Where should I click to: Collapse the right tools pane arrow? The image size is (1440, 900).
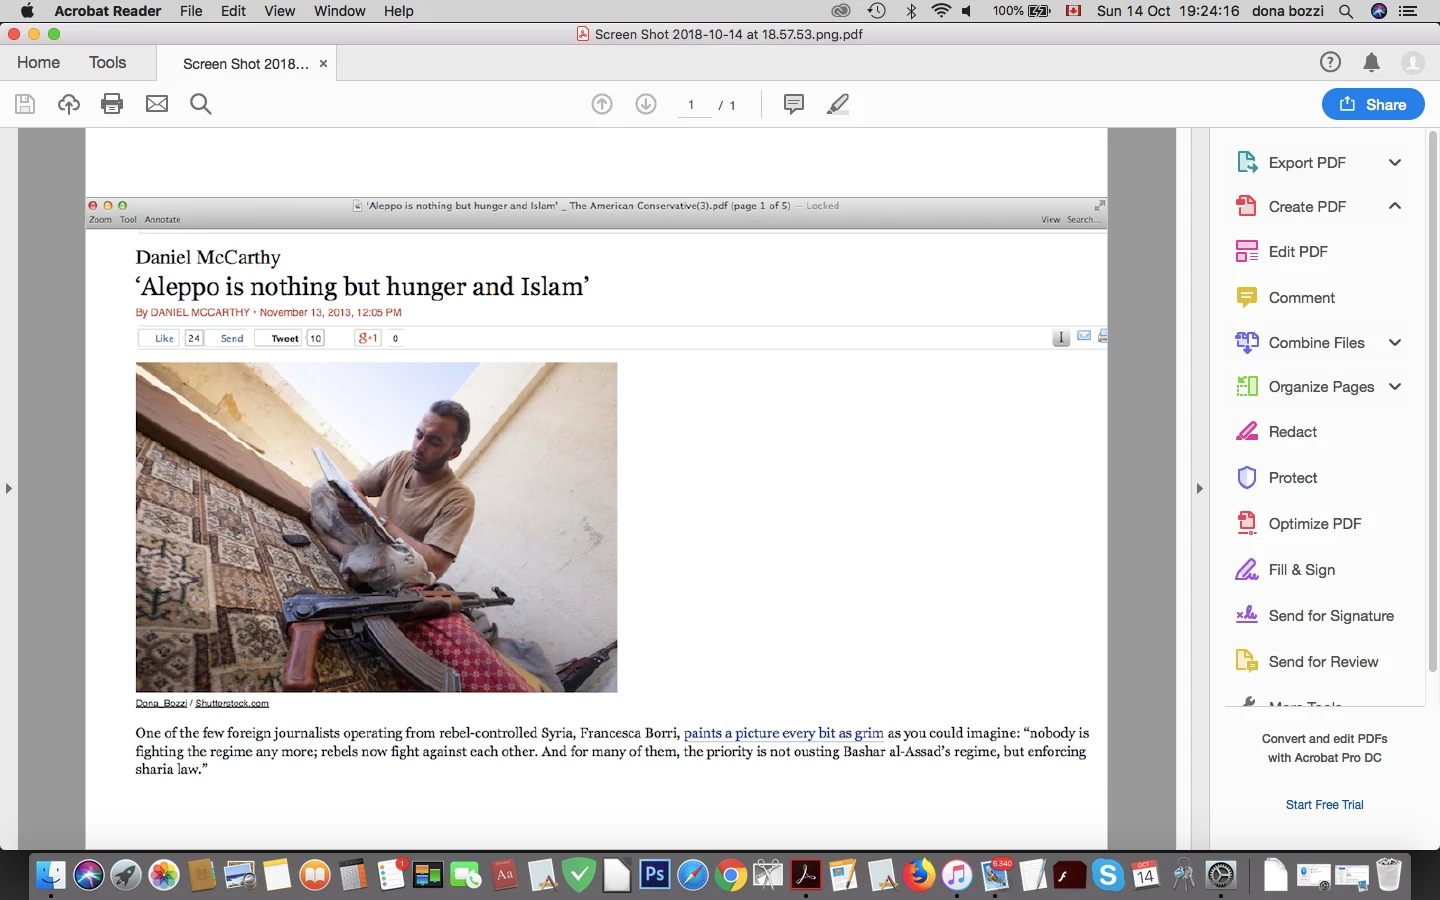pos(1200,488)
